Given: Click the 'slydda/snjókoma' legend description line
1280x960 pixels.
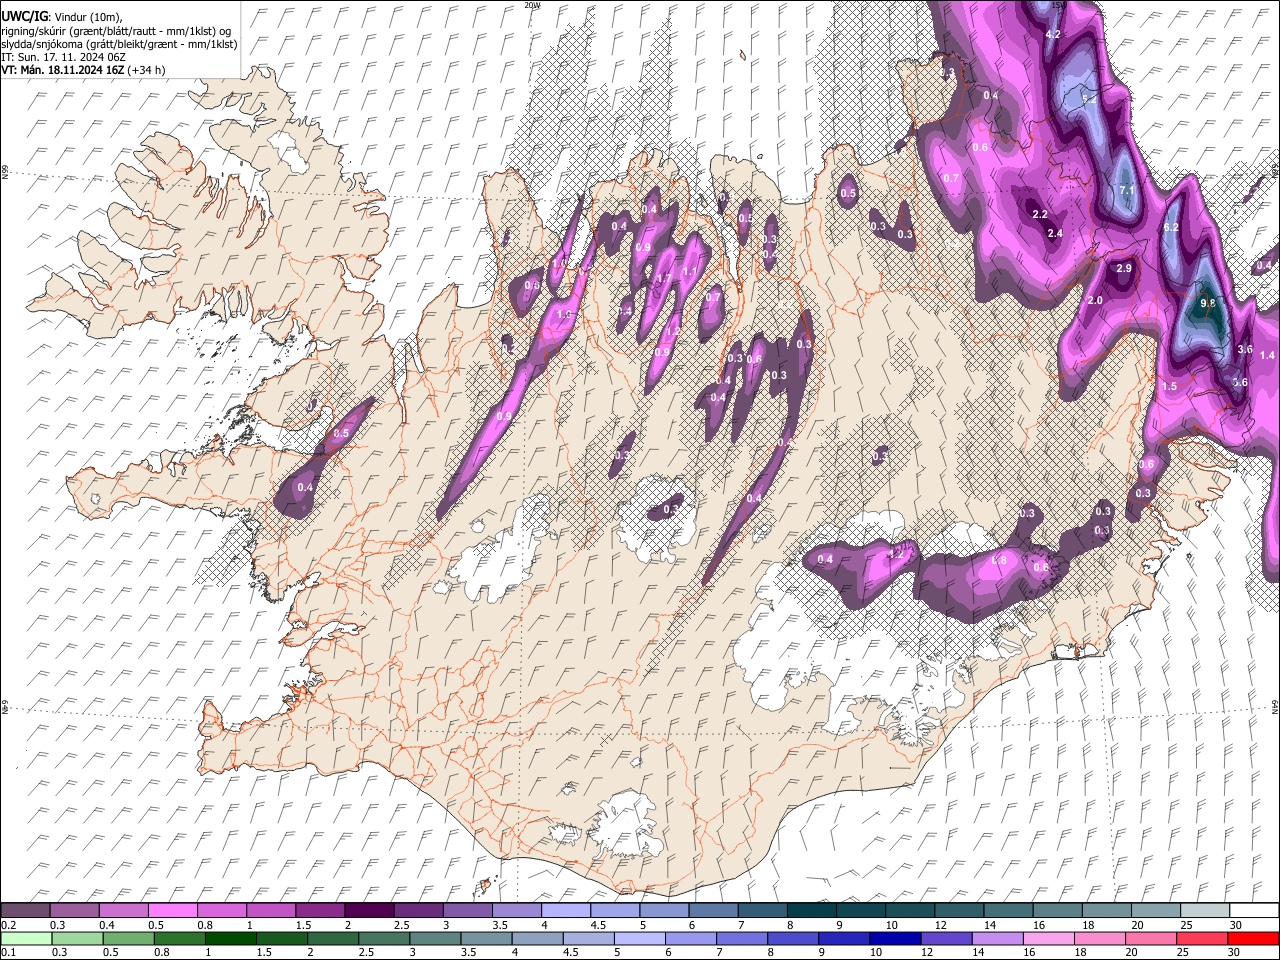Looking at the screenshot, I should 120,44.
